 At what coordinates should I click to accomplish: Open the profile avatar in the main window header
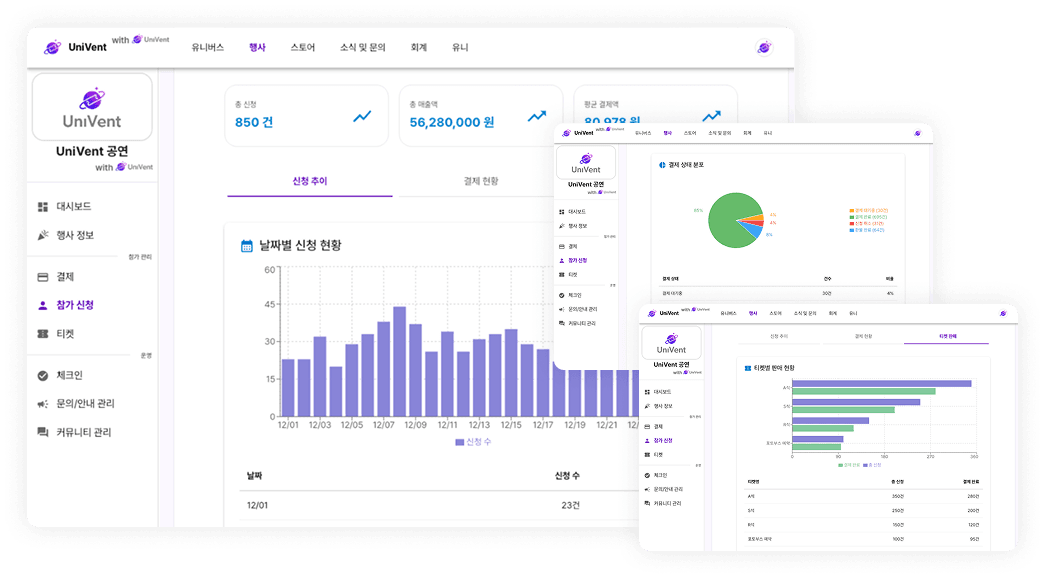point(764,47)
